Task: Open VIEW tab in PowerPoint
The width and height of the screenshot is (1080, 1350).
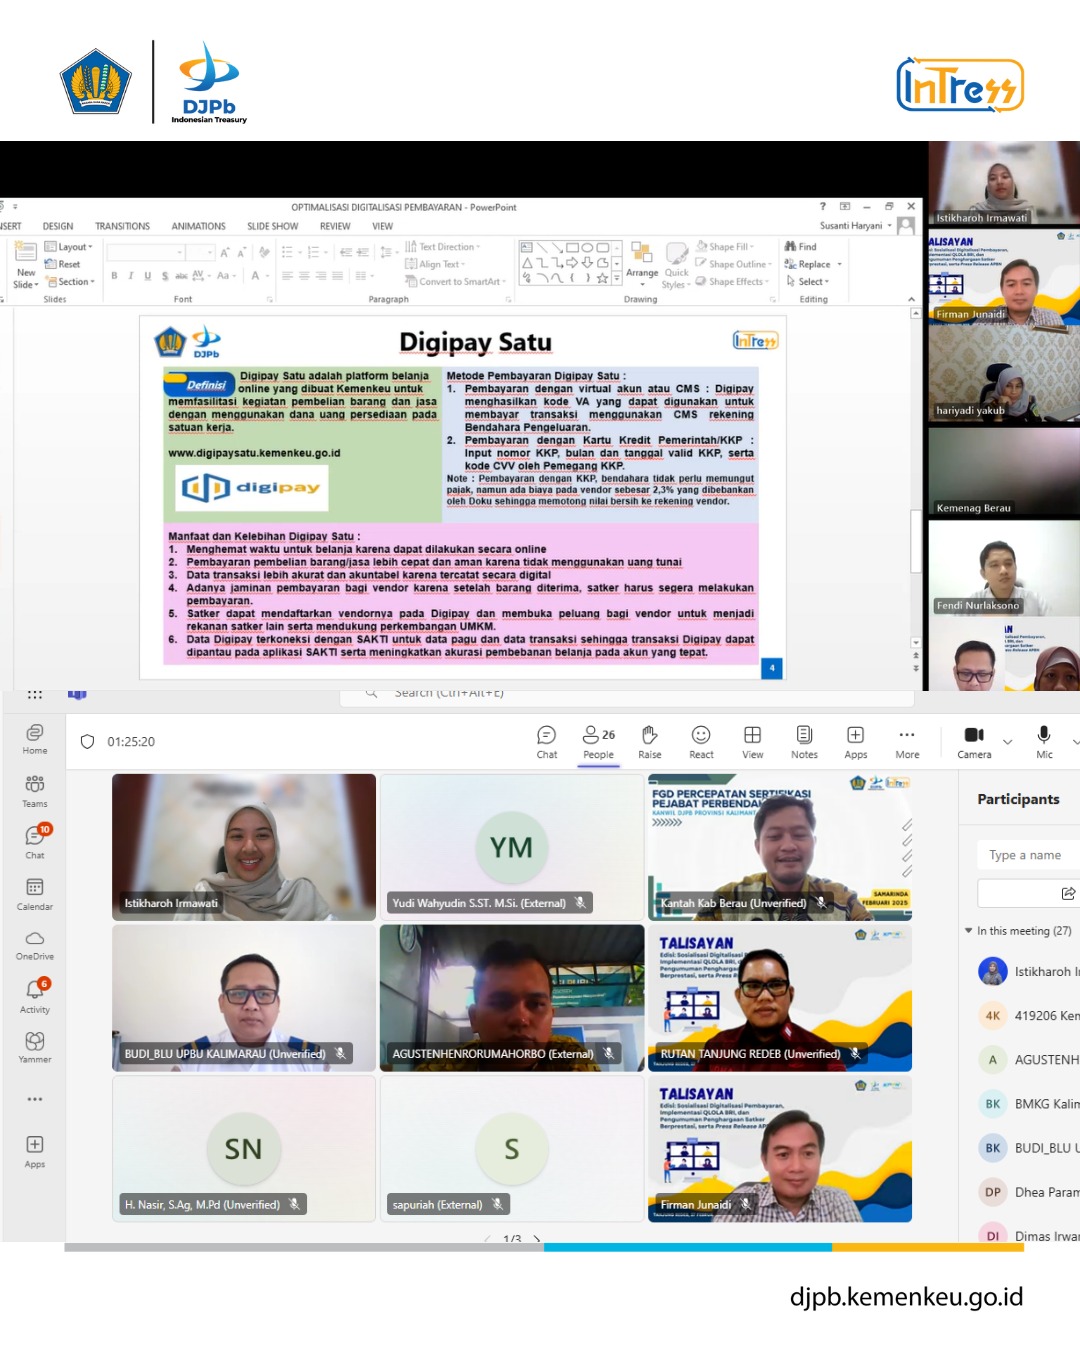Action: point(383,226)
